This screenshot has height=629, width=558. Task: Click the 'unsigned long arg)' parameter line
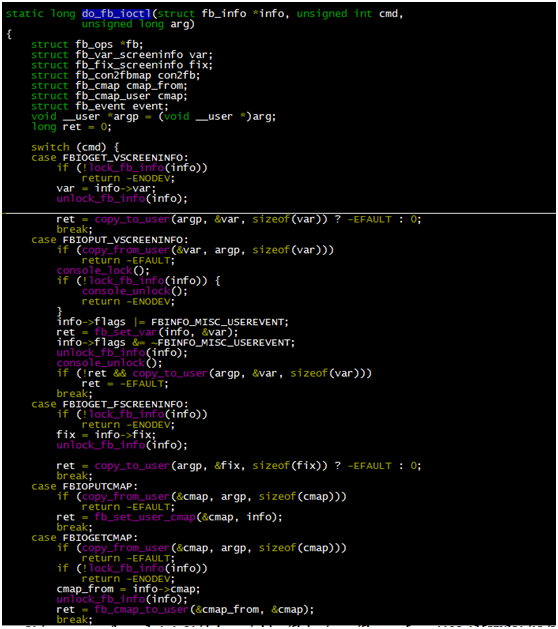tap(138, 24)
